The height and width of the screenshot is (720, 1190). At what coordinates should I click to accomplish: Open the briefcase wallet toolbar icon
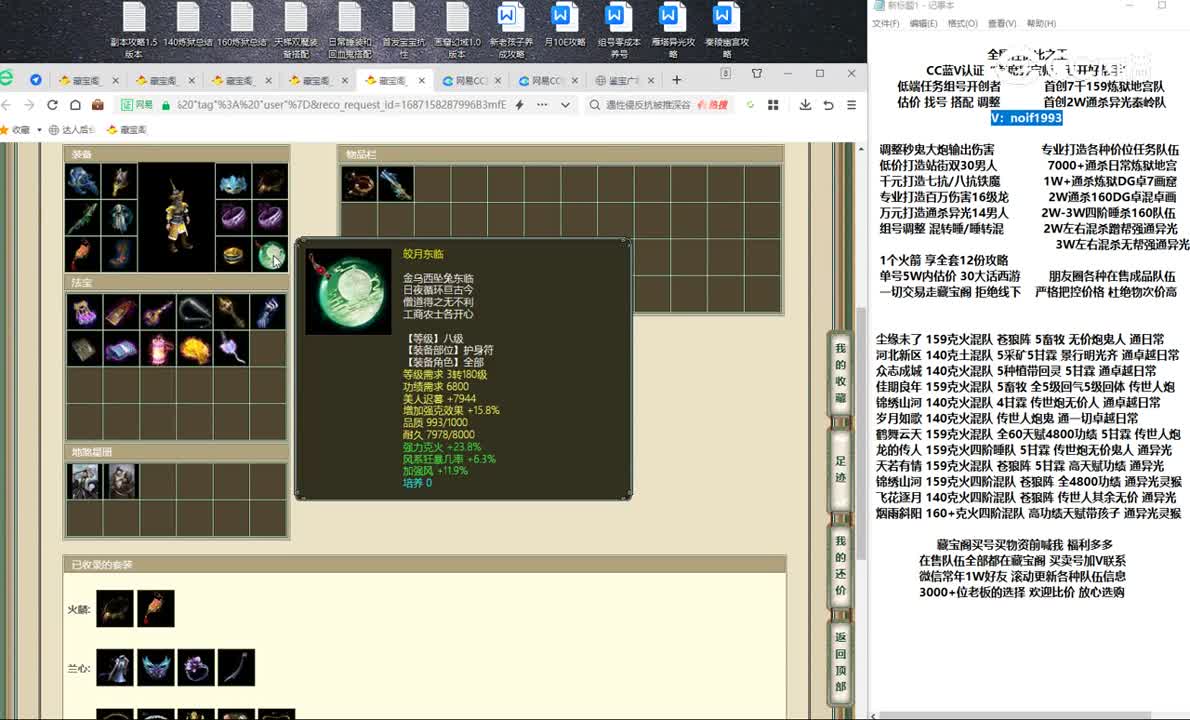(x=98, y=105)
